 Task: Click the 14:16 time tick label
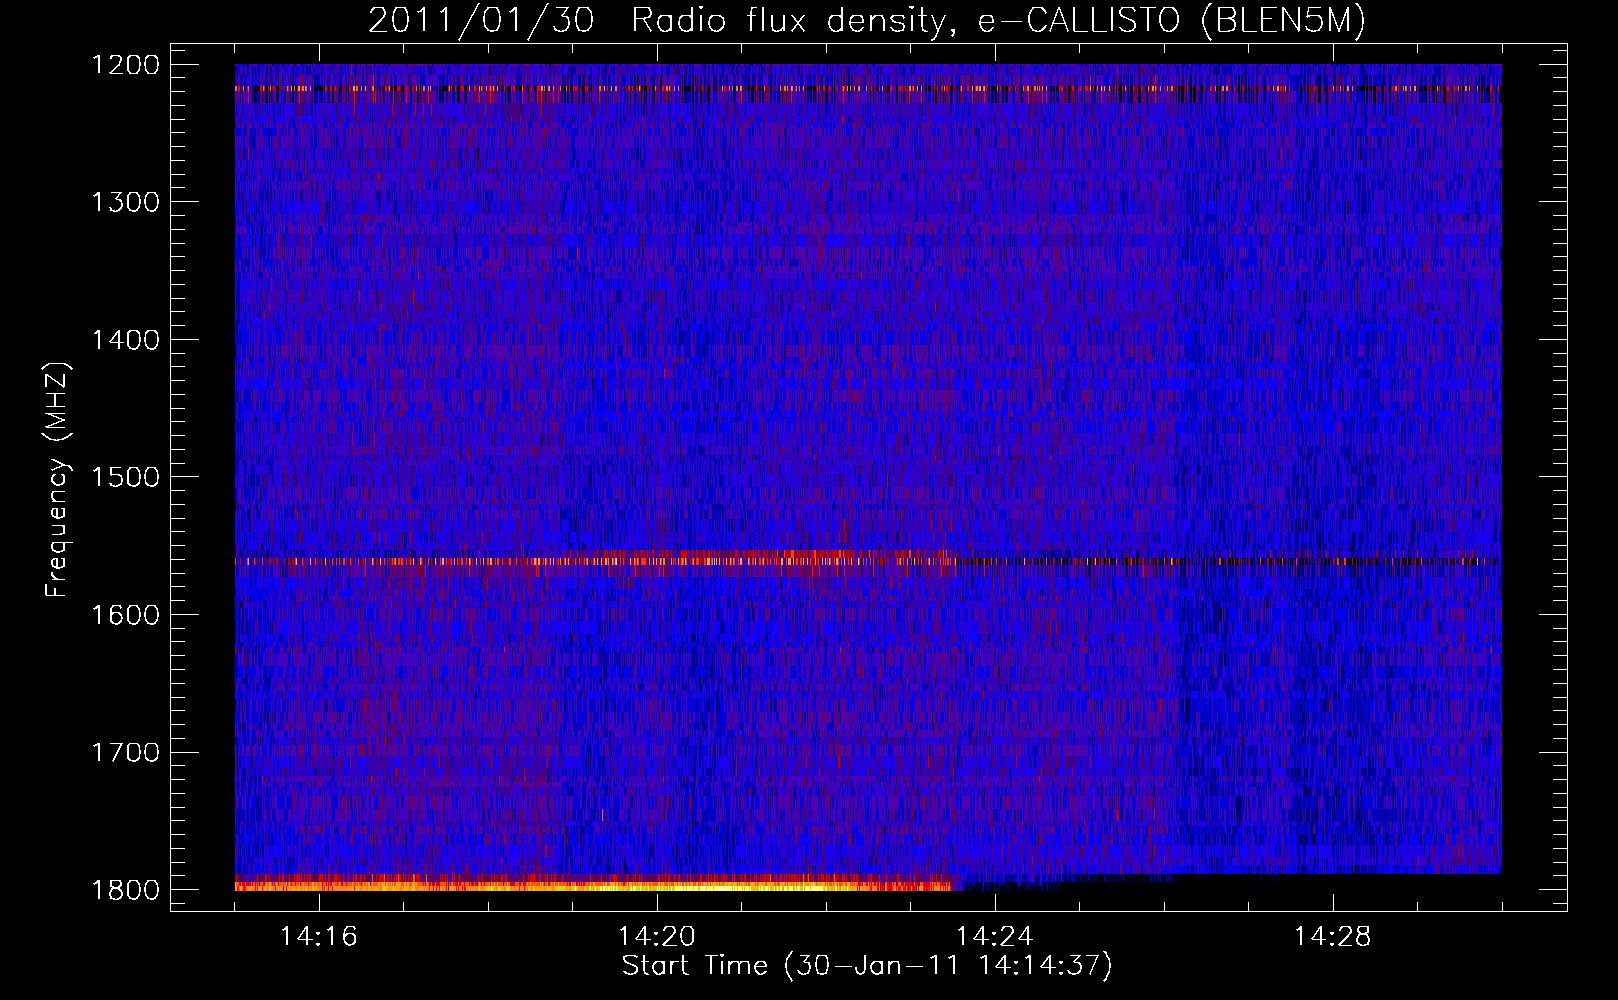[x=319, y=937]
